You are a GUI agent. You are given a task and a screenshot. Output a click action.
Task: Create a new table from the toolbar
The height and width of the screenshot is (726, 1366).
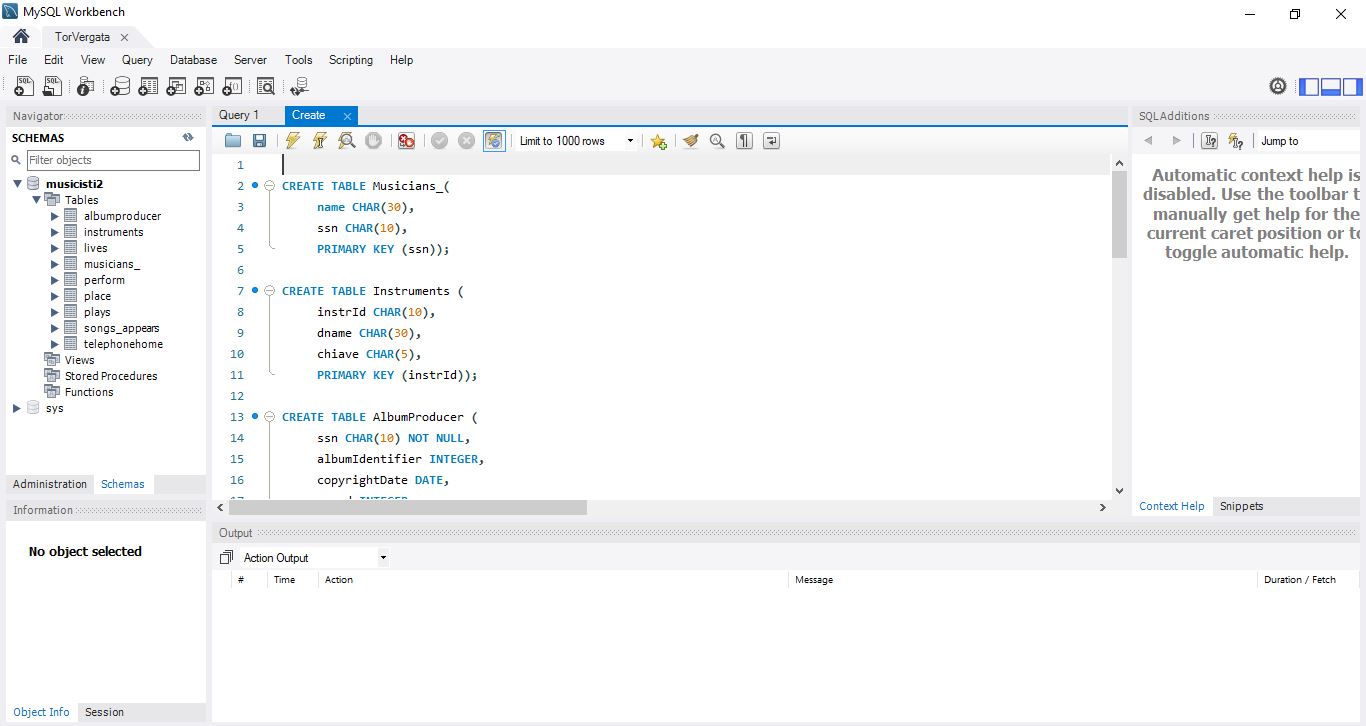coord(148,86)
